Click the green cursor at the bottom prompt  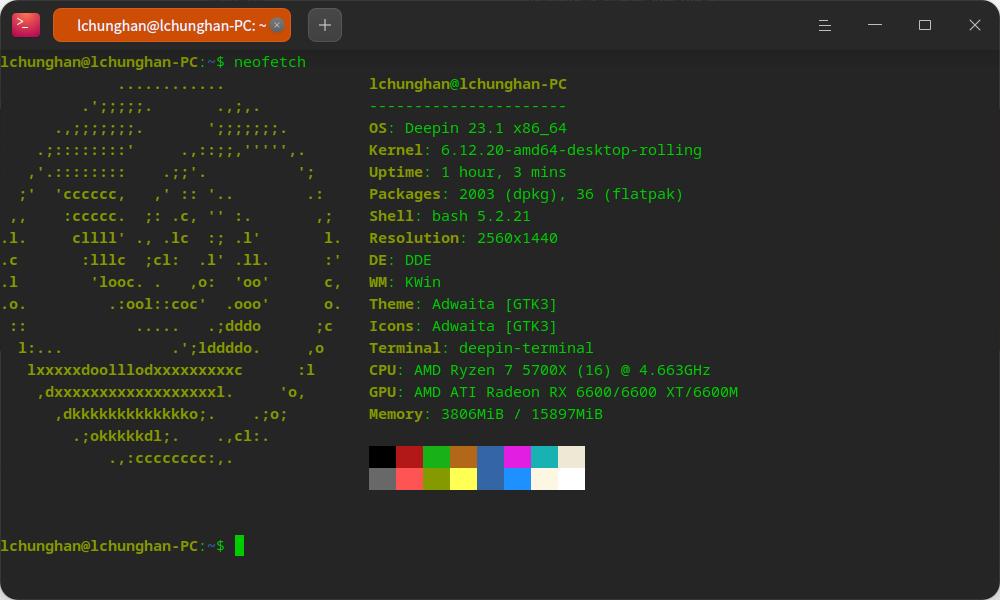point(239,546)
